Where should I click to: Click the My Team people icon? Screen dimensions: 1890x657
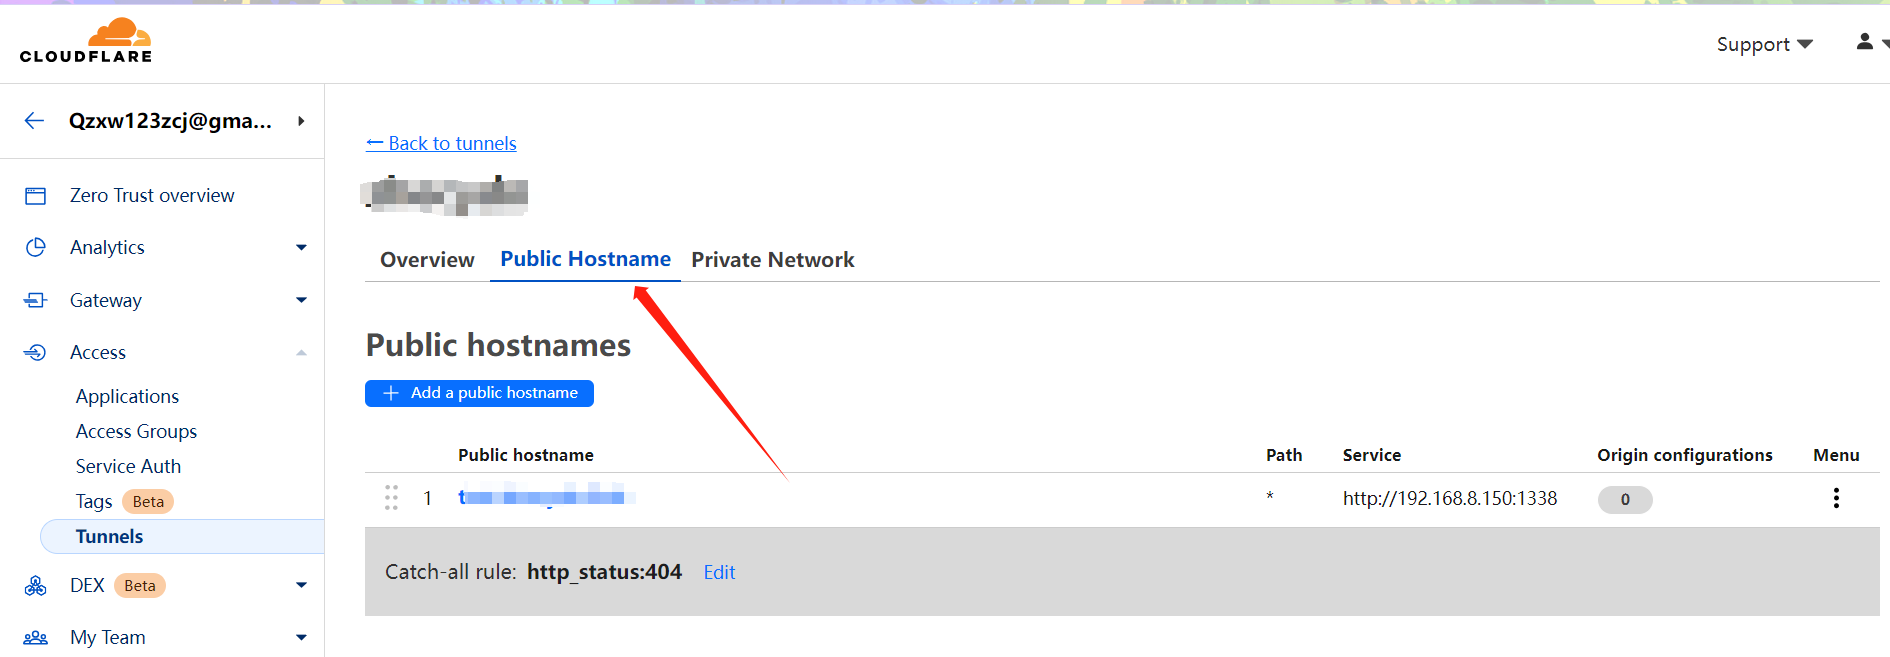click(x=36, y=638)
